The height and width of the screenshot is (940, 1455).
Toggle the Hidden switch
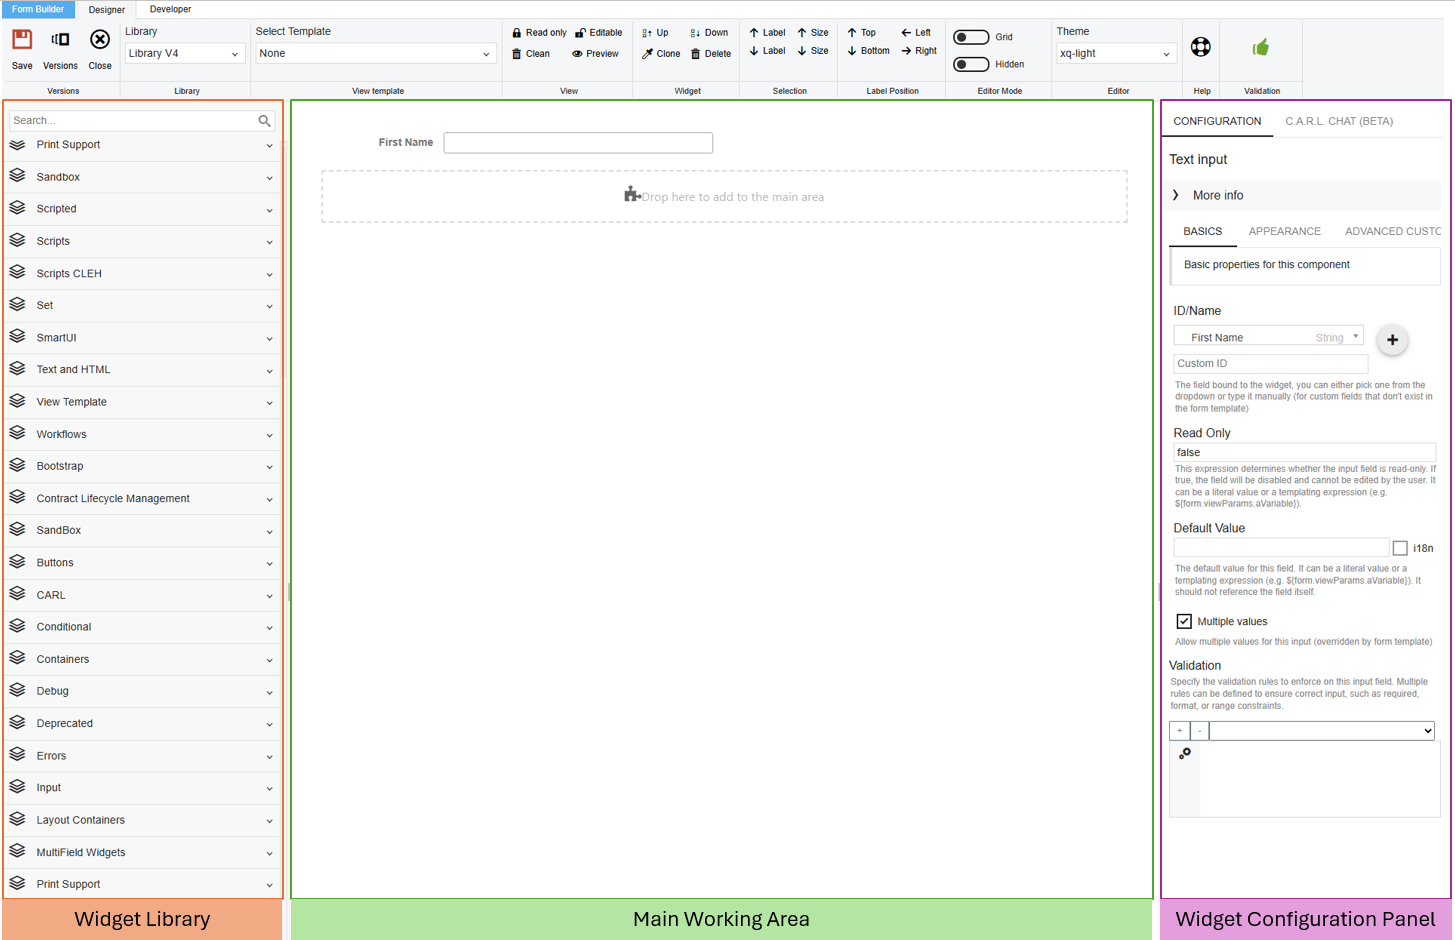point(971,64)
